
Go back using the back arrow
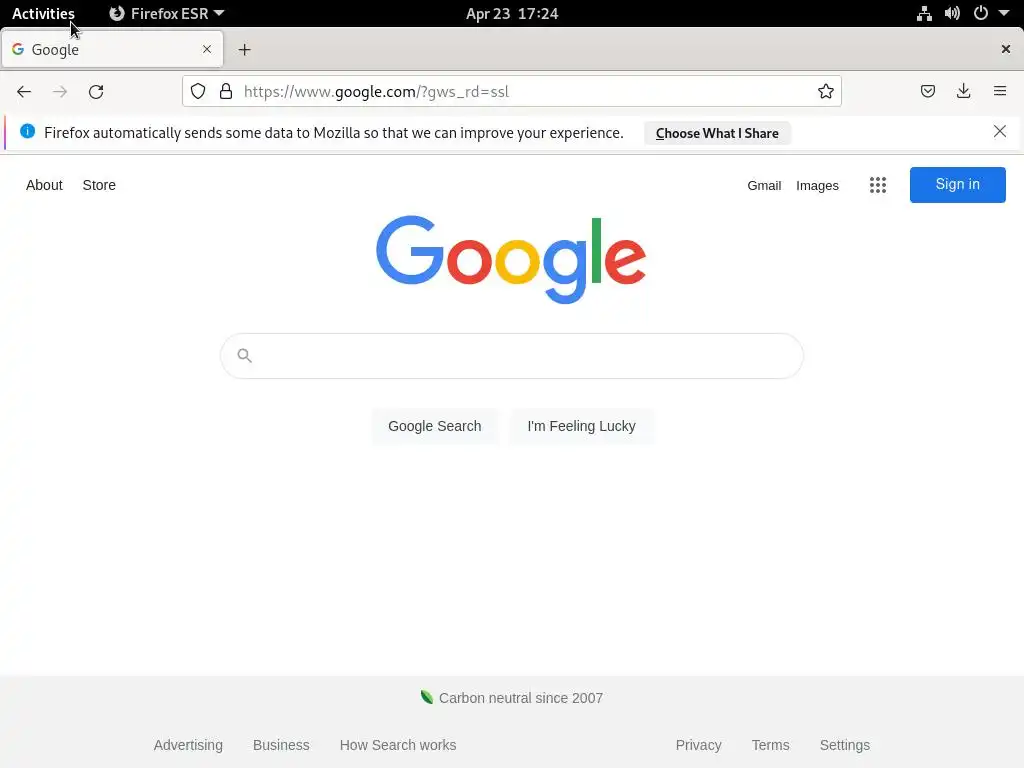pyautogui.click(x=24, y=91)
